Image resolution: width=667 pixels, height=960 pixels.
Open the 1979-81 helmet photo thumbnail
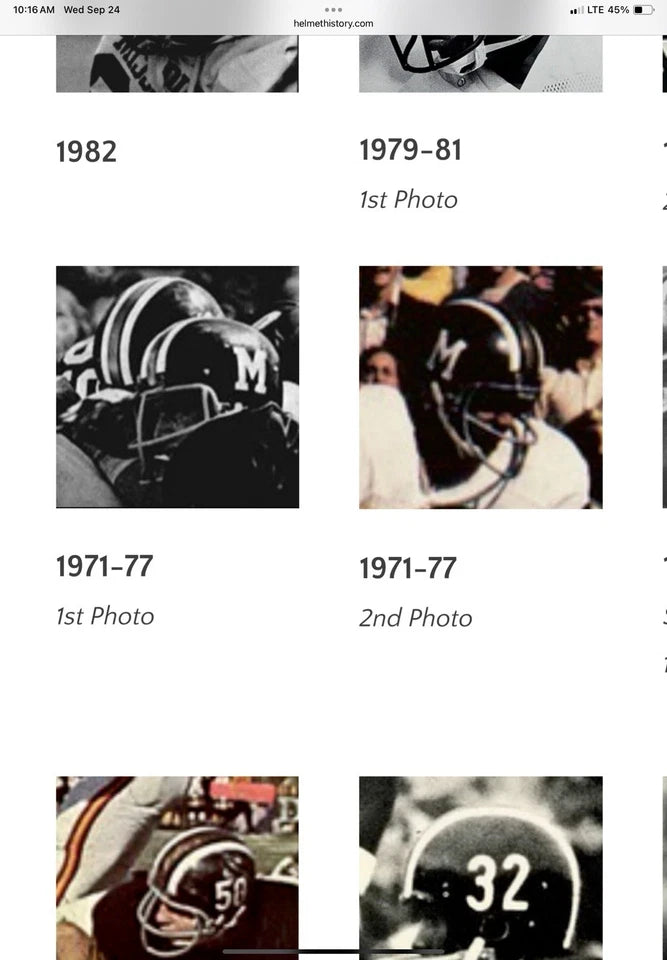pos(480,64)
